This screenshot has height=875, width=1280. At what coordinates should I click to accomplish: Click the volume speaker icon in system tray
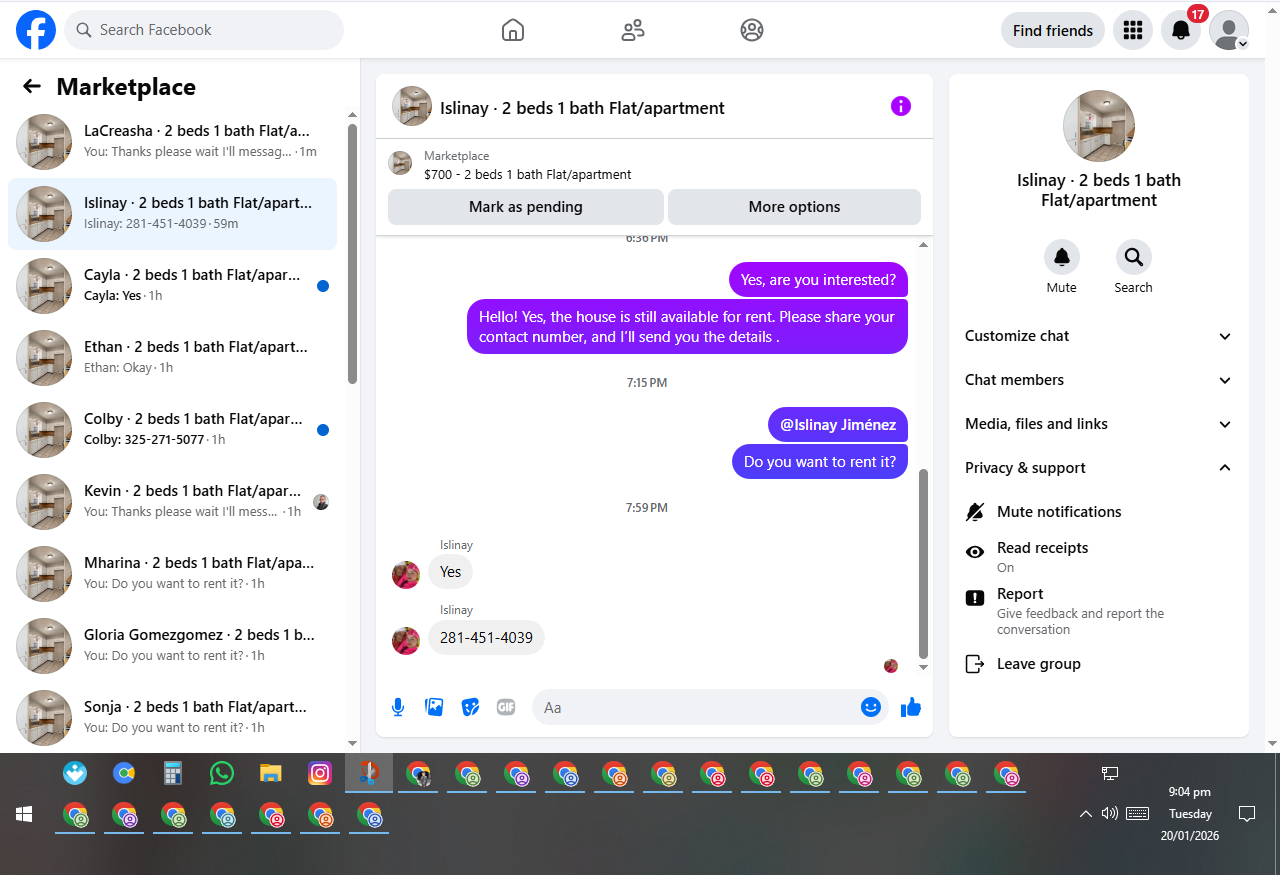pyautogui.click(x=1109, y=814)
